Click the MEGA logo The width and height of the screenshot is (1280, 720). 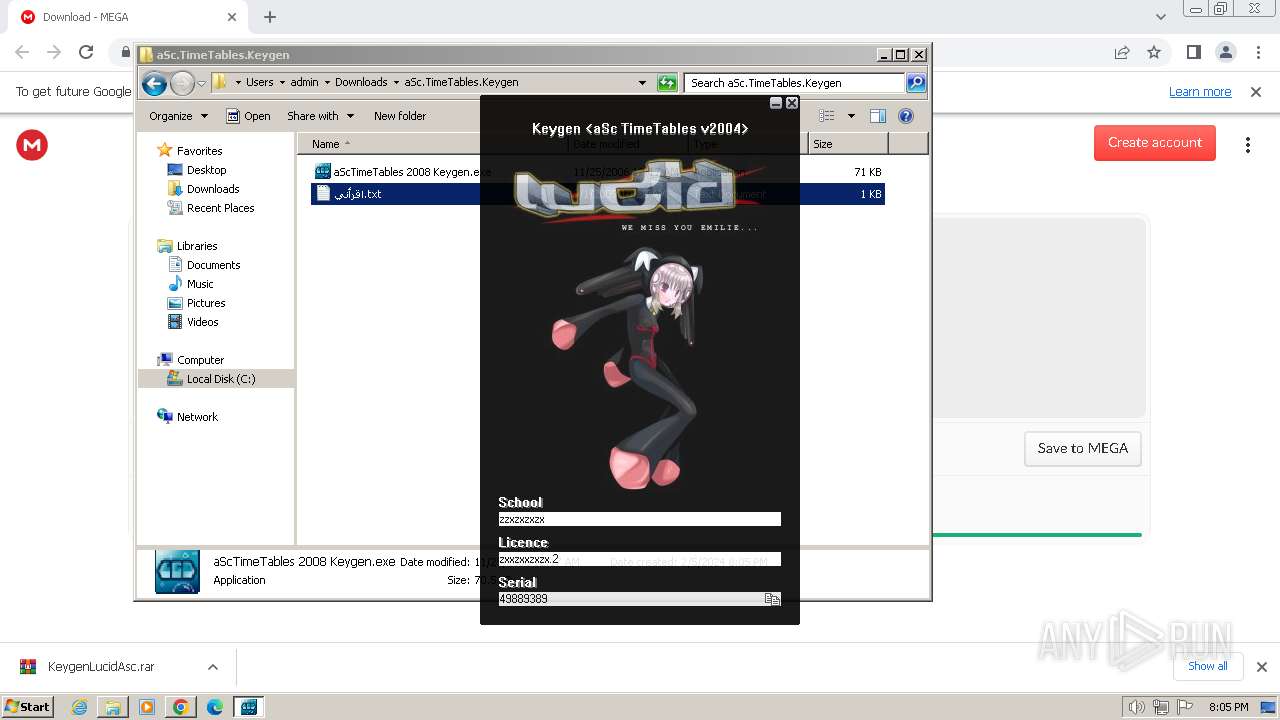point(32,145)
